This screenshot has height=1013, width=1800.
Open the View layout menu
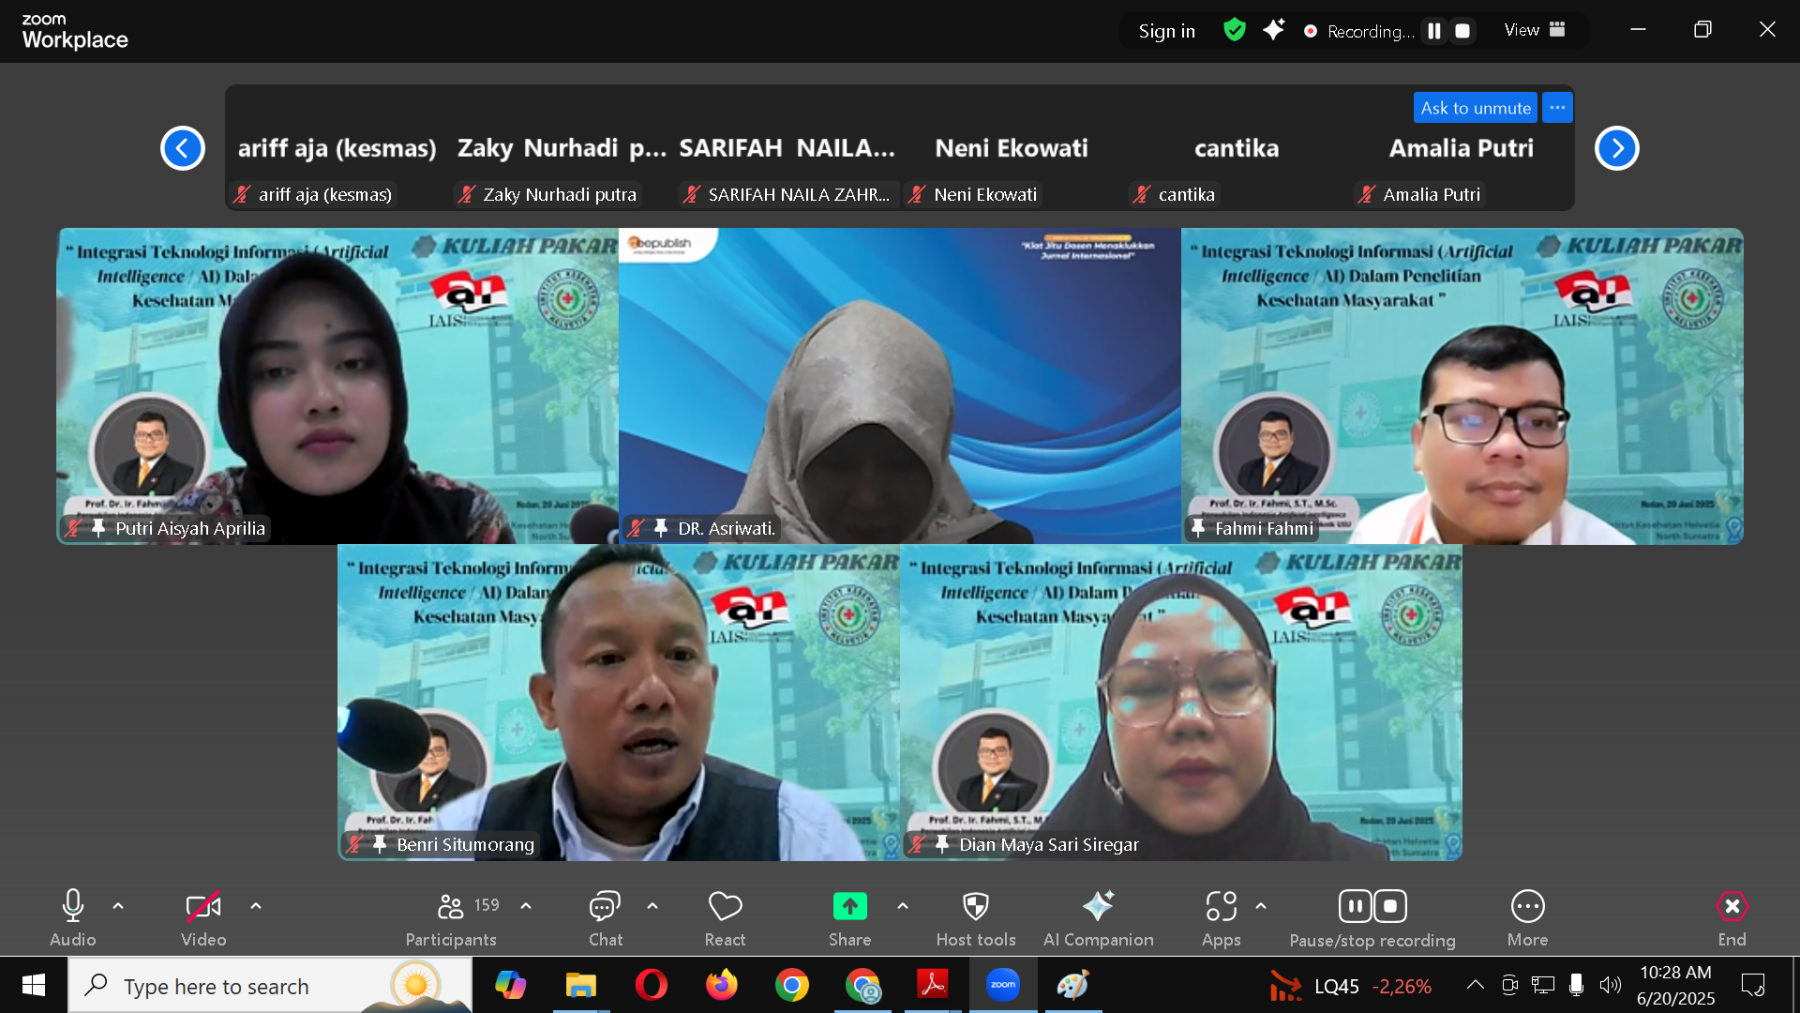[x=1534, y=30]
